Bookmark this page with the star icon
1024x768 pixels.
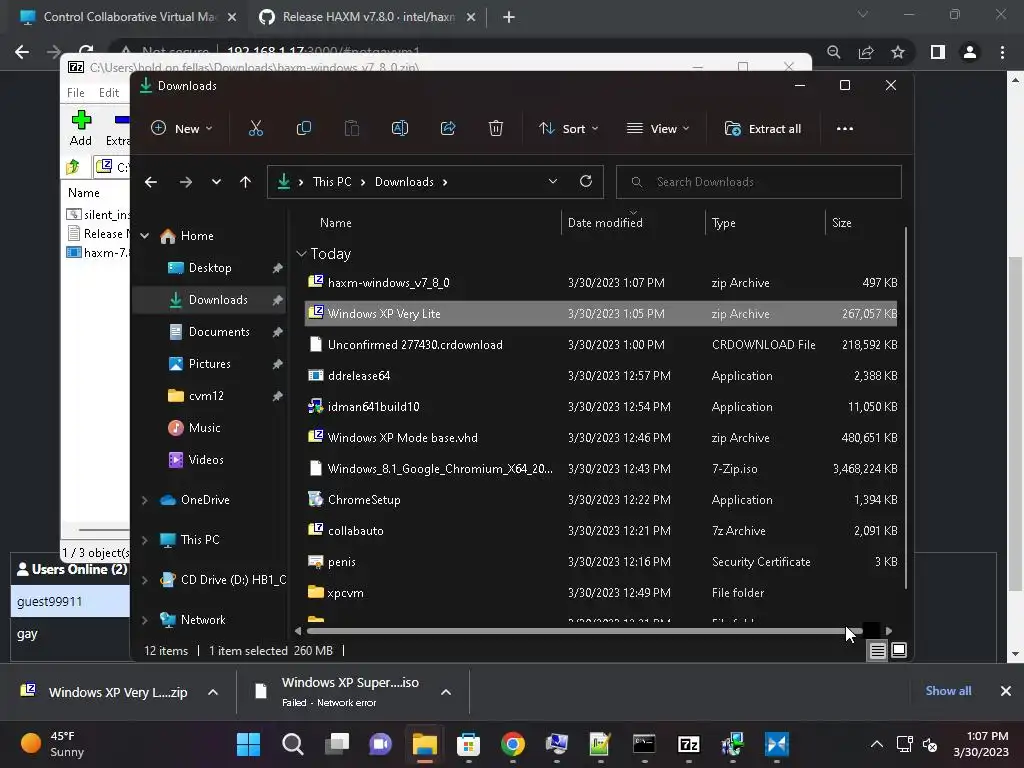click(x=898, y=52)
